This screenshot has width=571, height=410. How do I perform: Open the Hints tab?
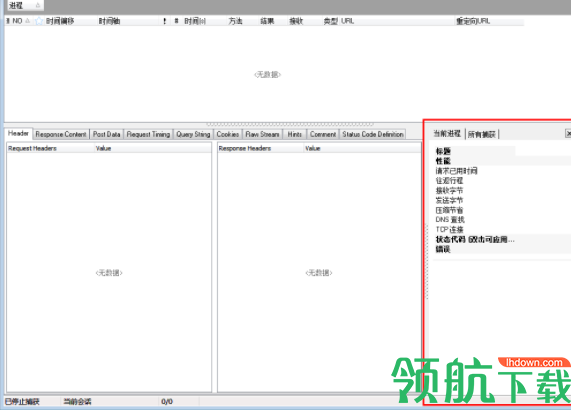[x=295, y=134]
